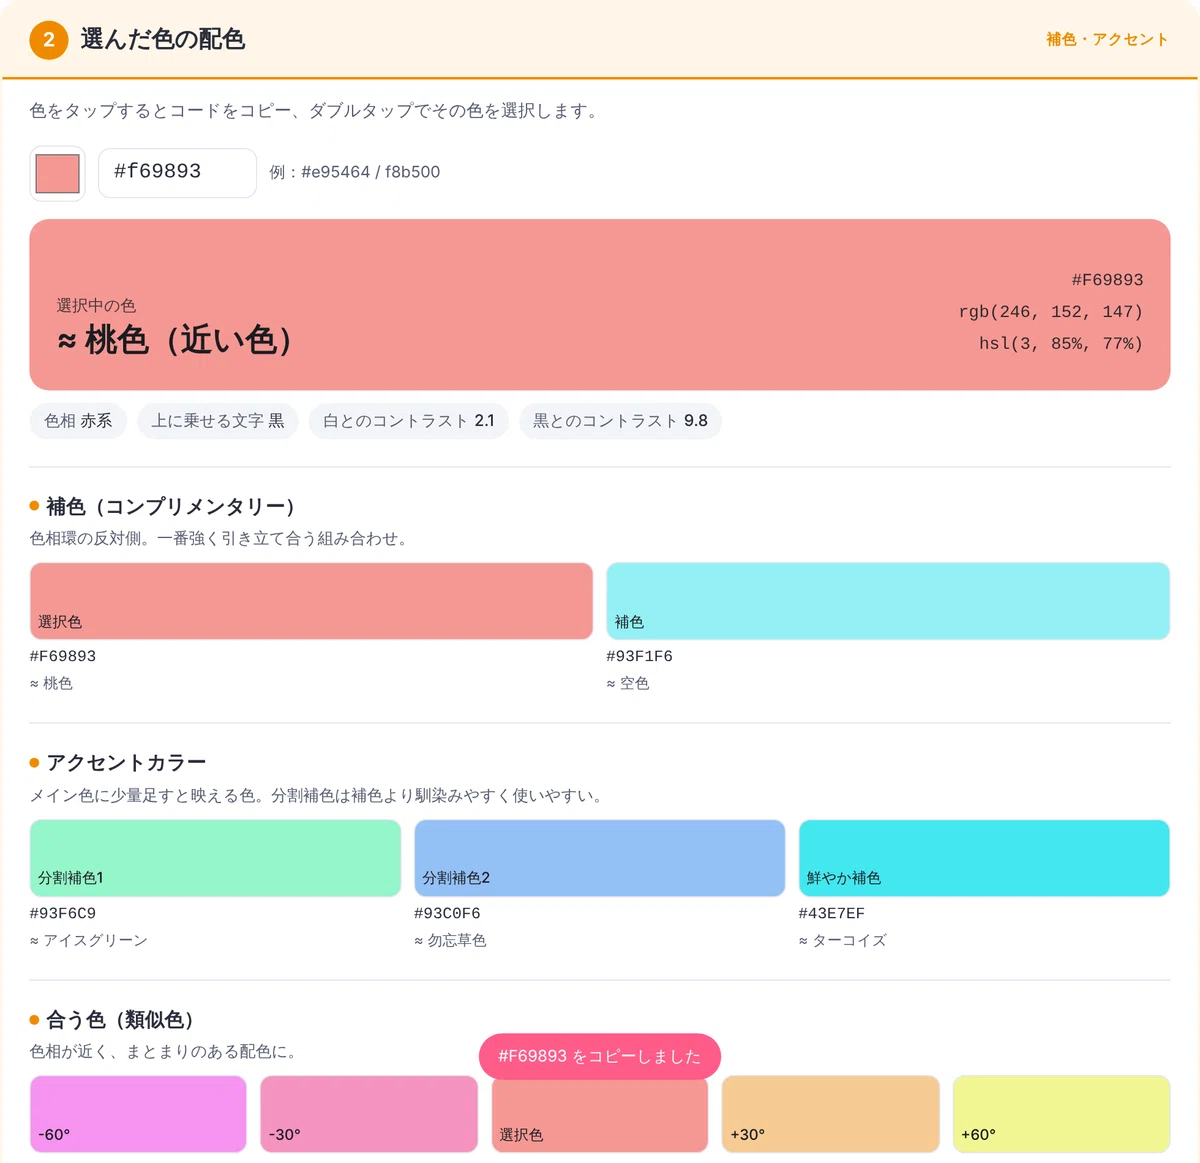The image size is (1200, 1163).
Task: Click the step 2 orange number badge
Action: pyautogui.click(x=49, y=40)
